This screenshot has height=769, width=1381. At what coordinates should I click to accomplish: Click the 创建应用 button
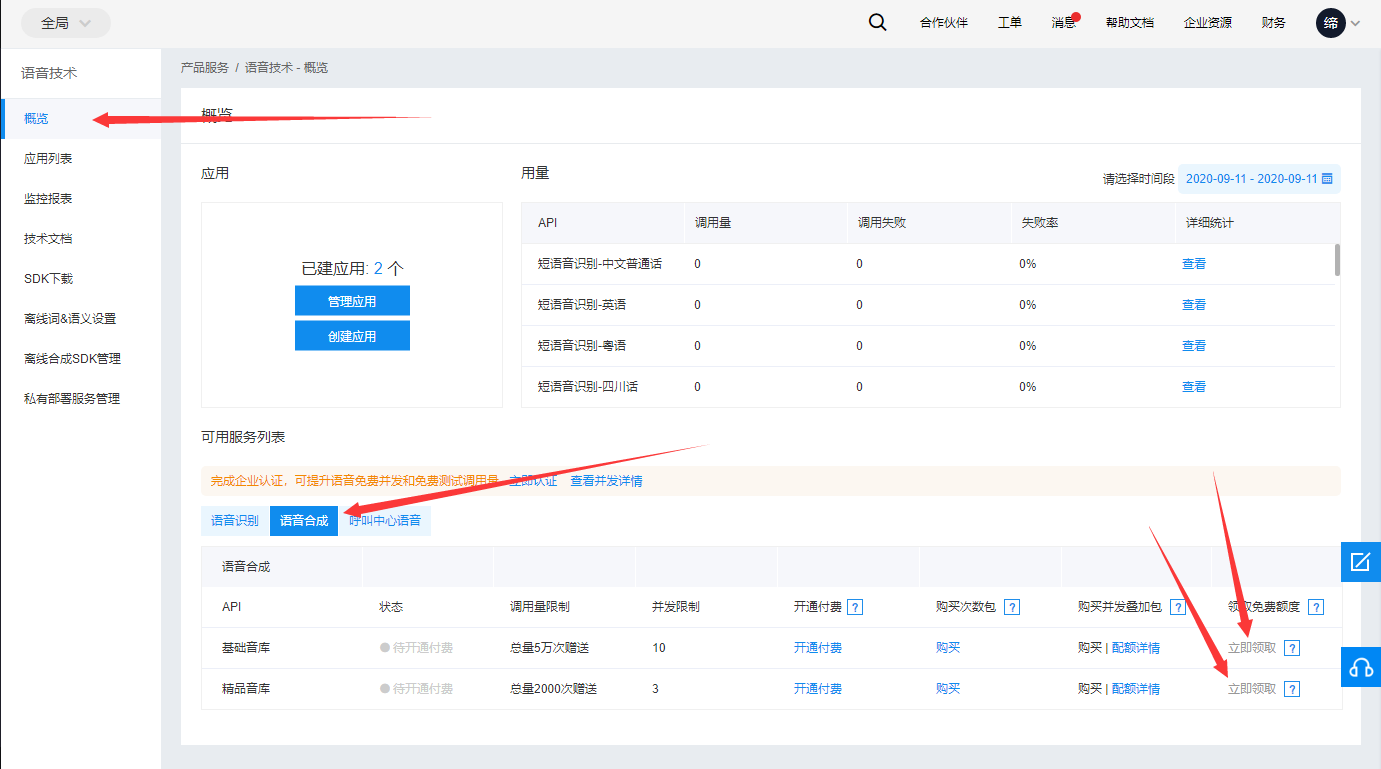pyautogui.click(x=352, y=336)
